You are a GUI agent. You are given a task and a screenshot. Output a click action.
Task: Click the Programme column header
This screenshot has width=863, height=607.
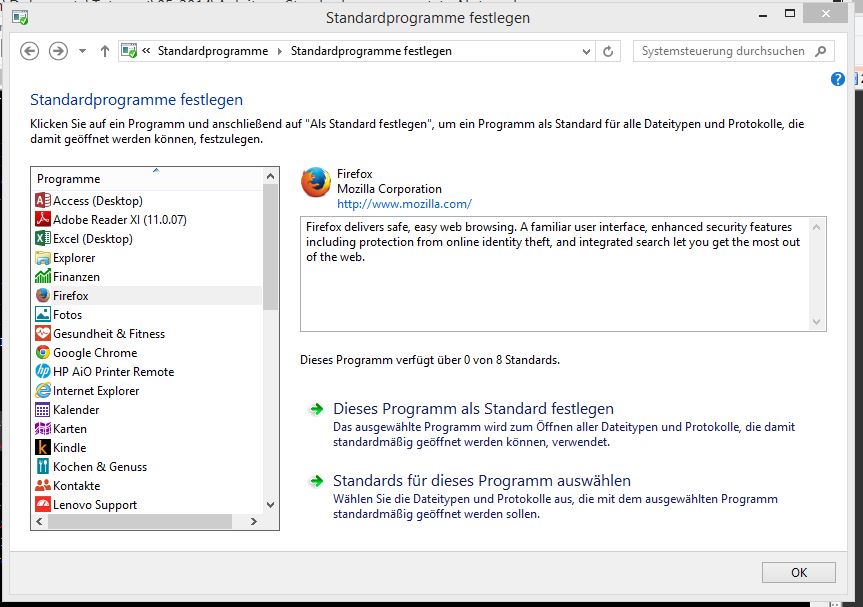coord(147,179)
